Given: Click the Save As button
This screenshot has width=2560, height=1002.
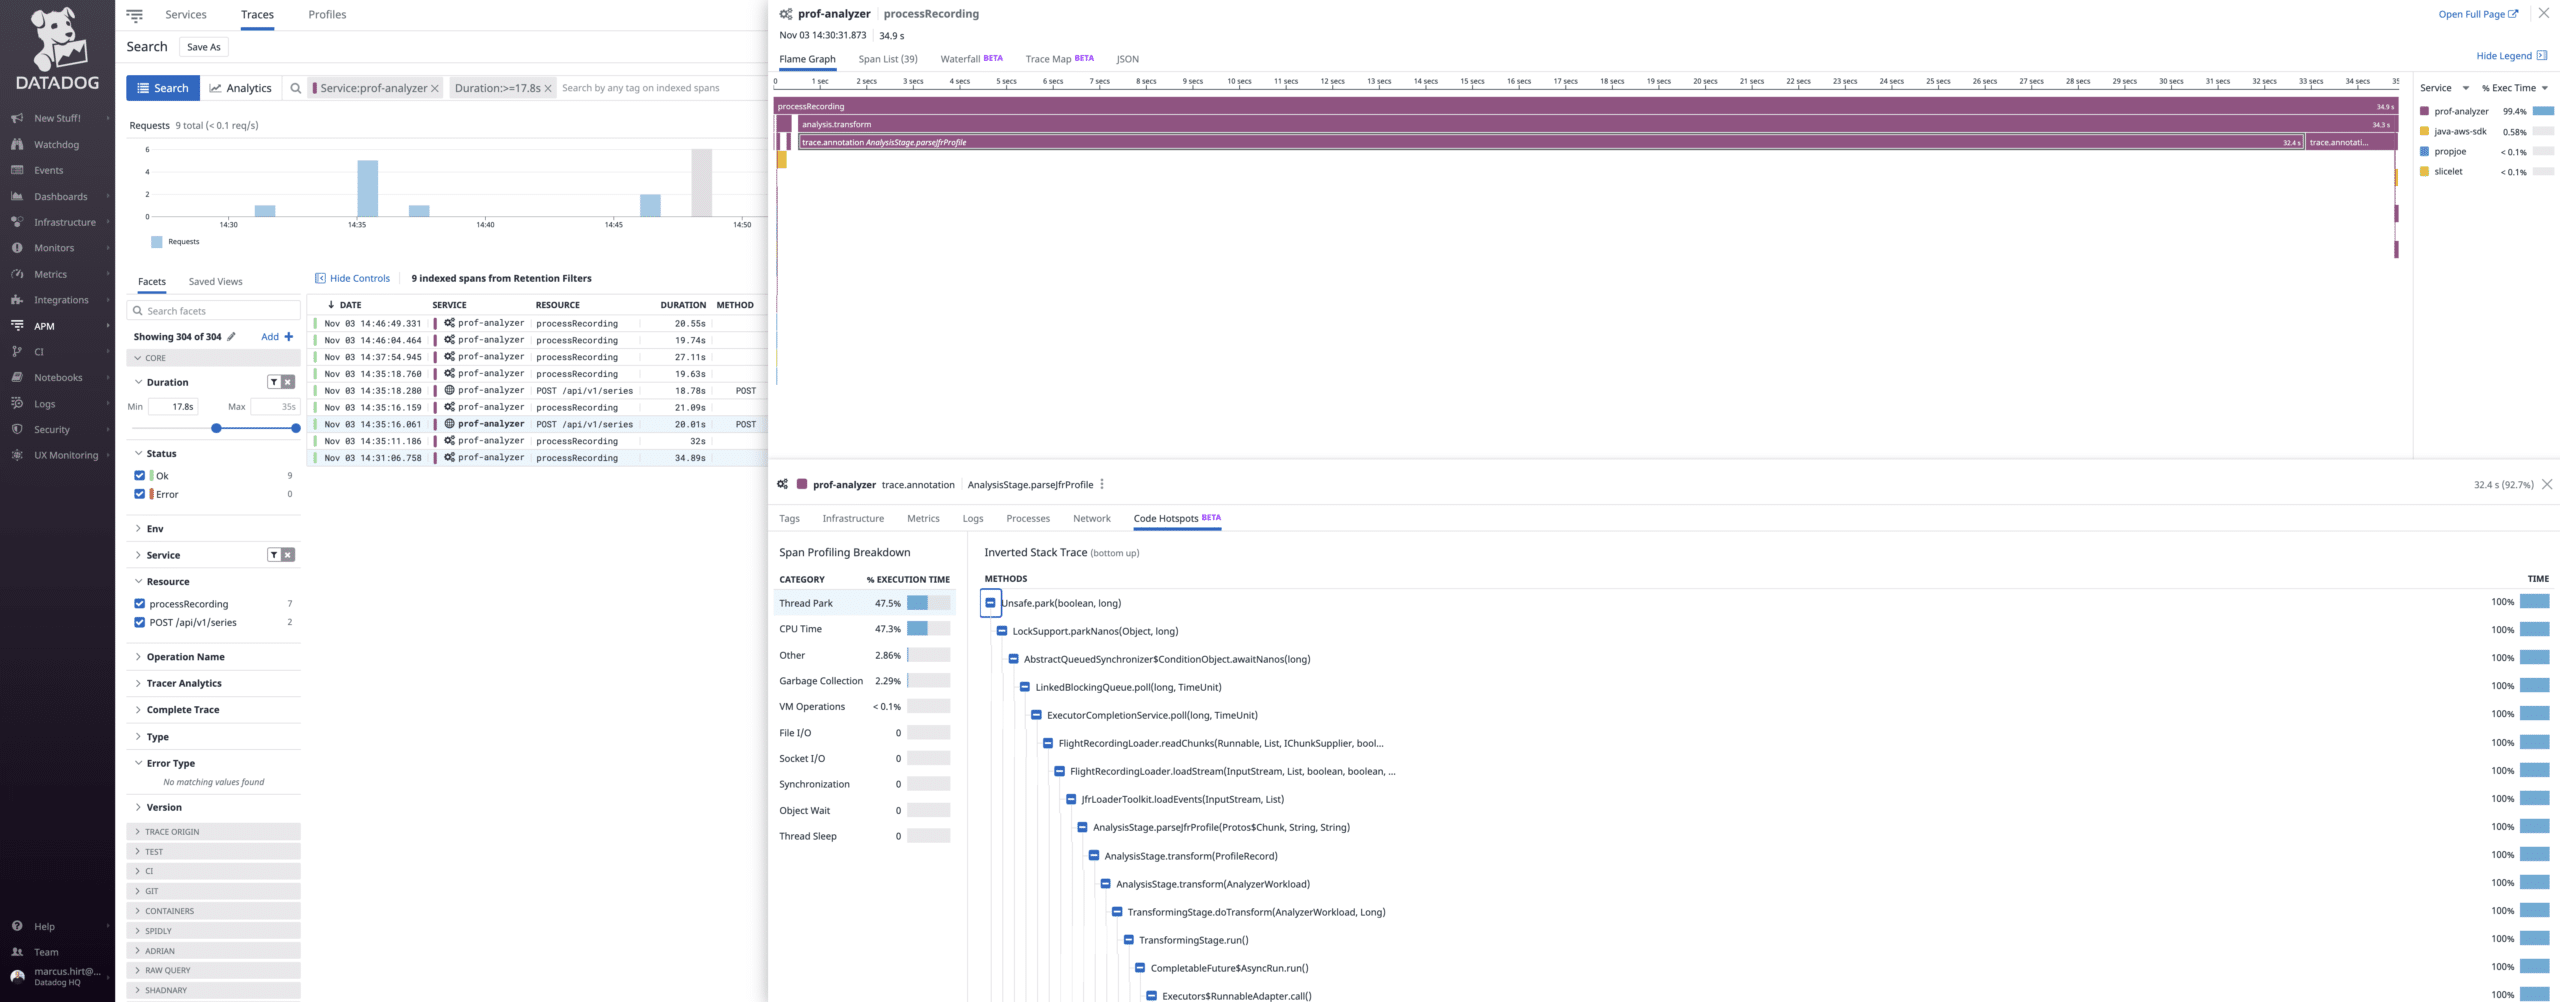Looking at the screenshot, I should tap(204, 47).
